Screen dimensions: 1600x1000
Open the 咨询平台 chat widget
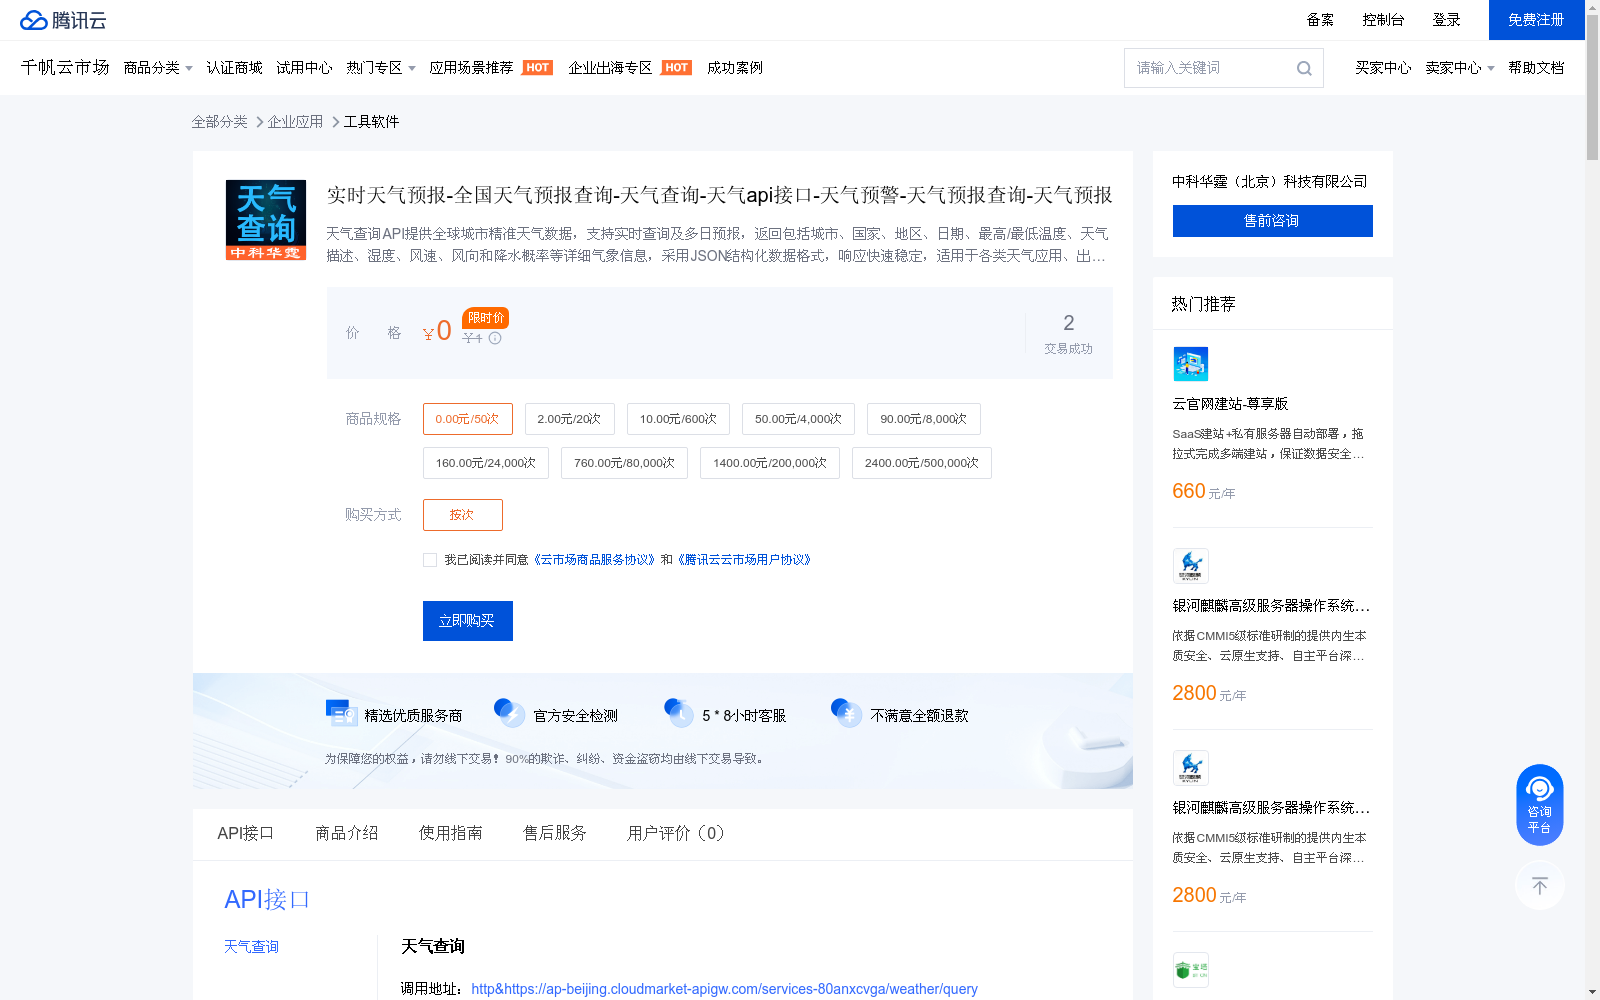tap(1540, 805)
